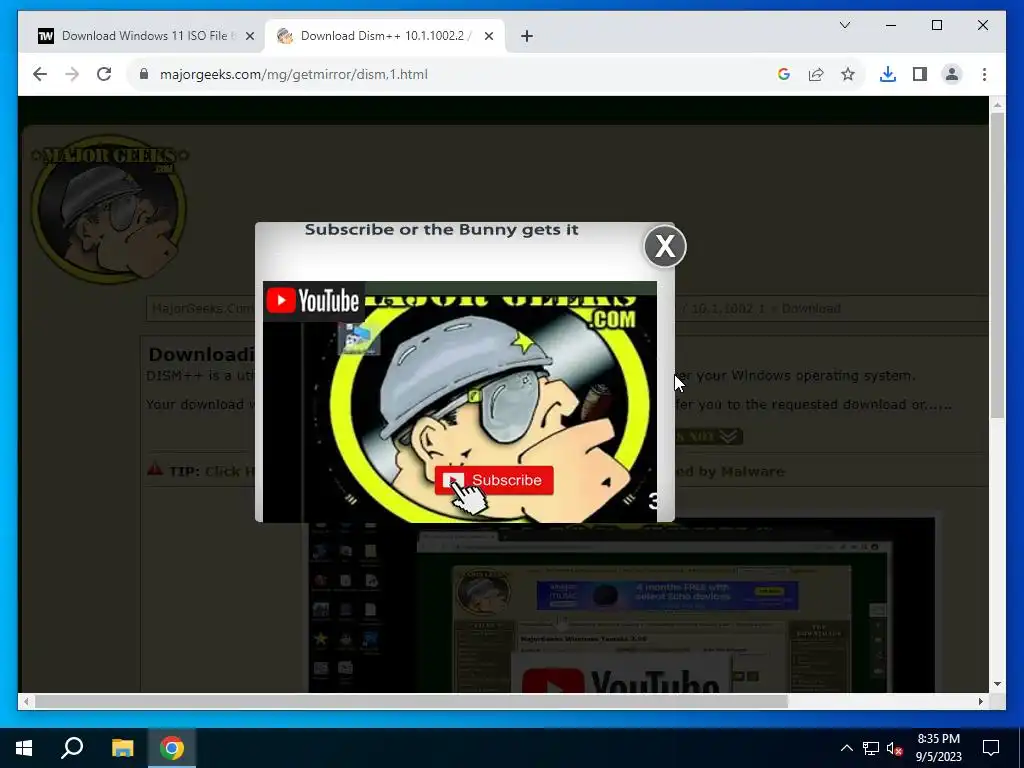Click the scroll right arrow
Screen dimensions: 1024x768
point(980,701)
